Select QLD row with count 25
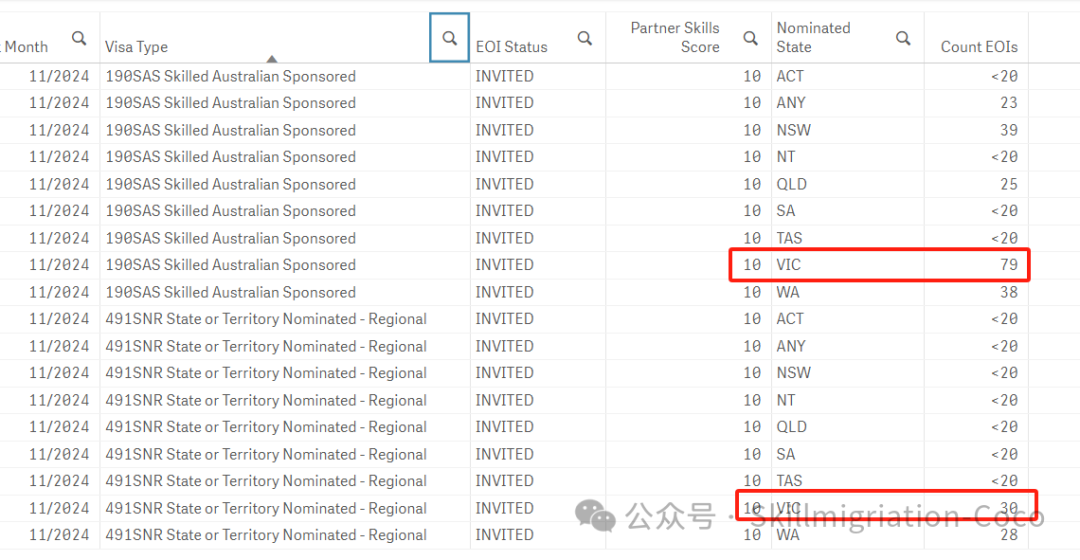 (x=791, y=185)
